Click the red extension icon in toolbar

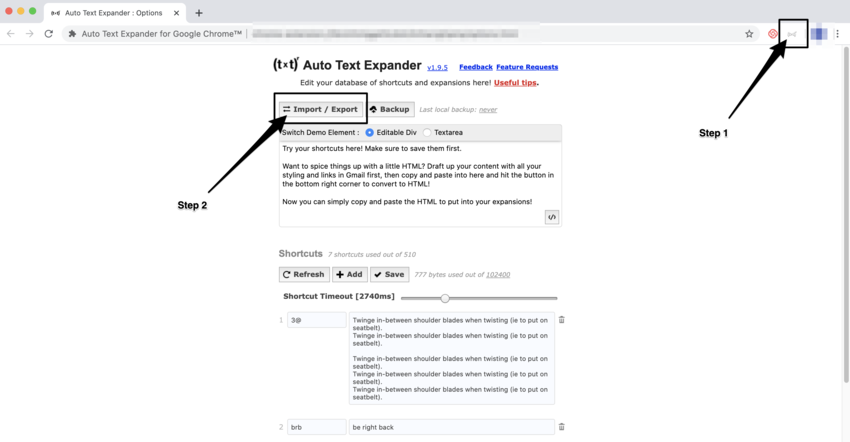773,34
